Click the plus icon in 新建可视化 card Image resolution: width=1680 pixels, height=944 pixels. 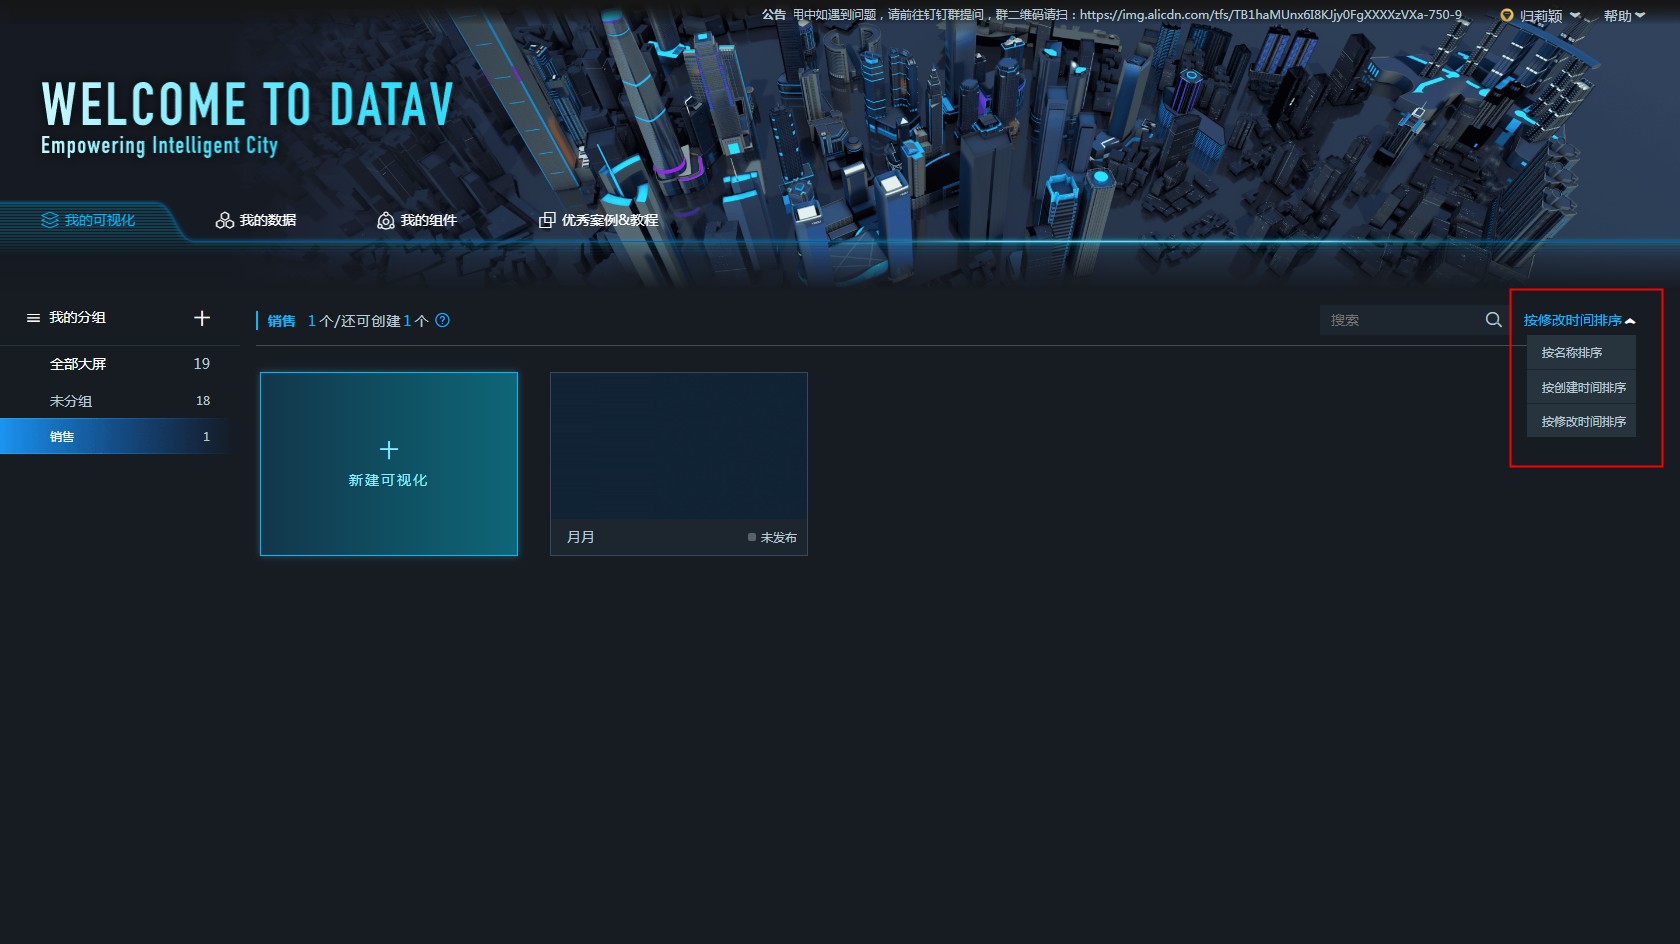(x=389, y=450)
